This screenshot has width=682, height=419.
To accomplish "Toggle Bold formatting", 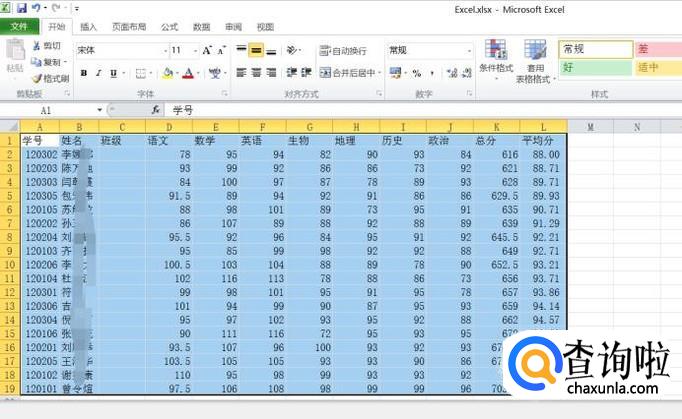I will (84, 73).
